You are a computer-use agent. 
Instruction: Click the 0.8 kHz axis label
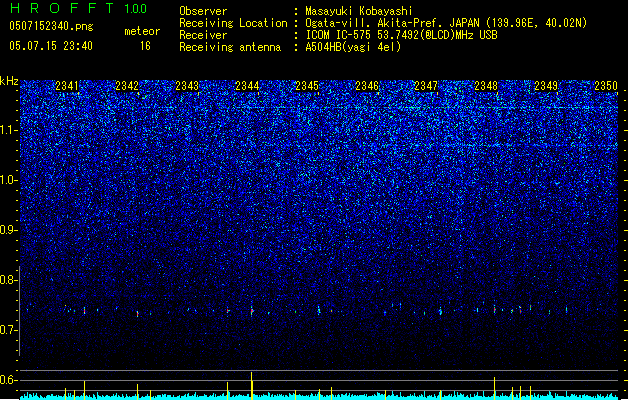[x=8, y=280]
